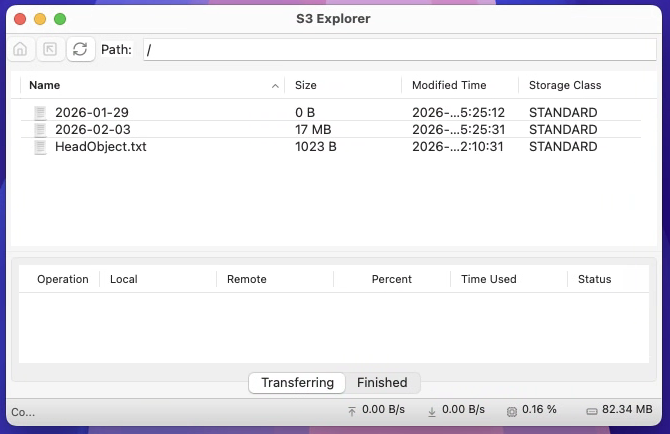Click the 1023 B size cell

point(316,147)
